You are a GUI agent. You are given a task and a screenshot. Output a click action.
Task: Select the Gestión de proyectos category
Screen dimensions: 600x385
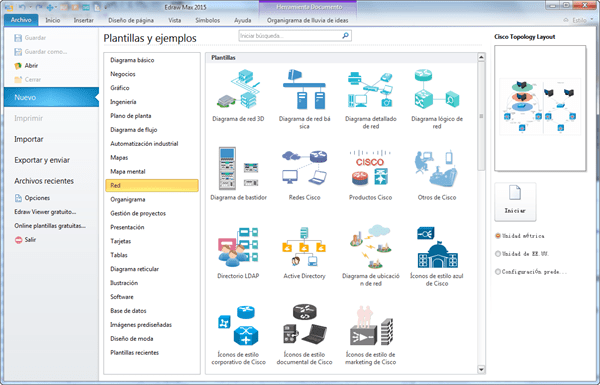(x=152, y=213)
